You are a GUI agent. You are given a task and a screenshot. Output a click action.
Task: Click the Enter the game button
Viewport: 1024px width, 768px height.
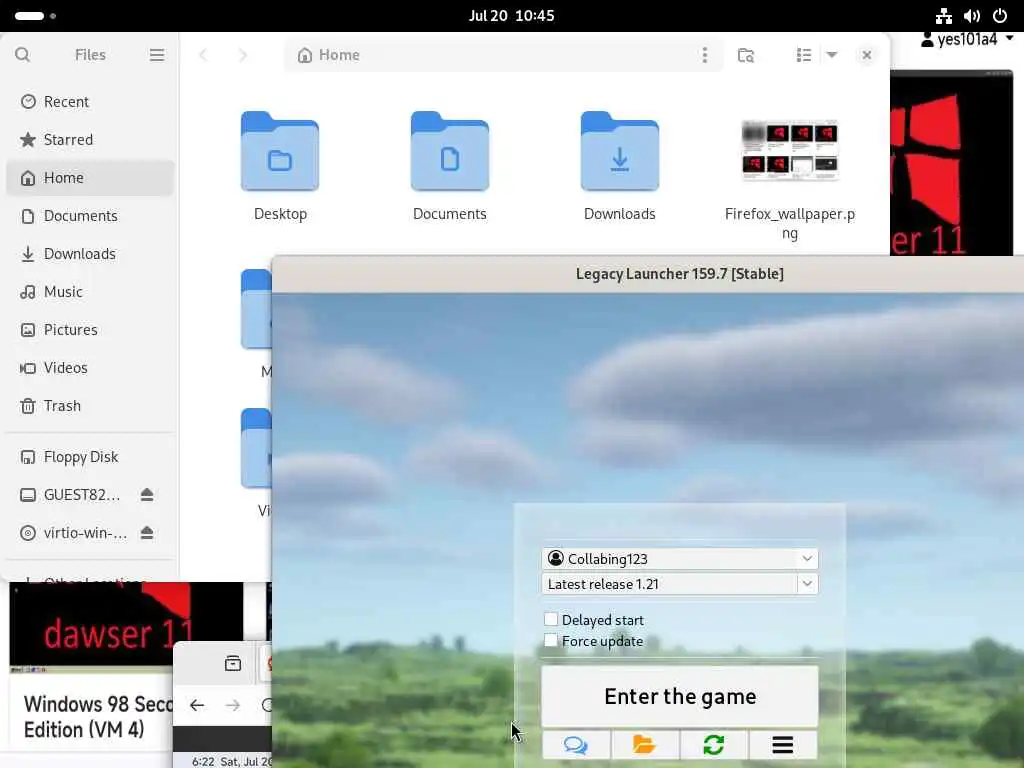tap(679, 696)
